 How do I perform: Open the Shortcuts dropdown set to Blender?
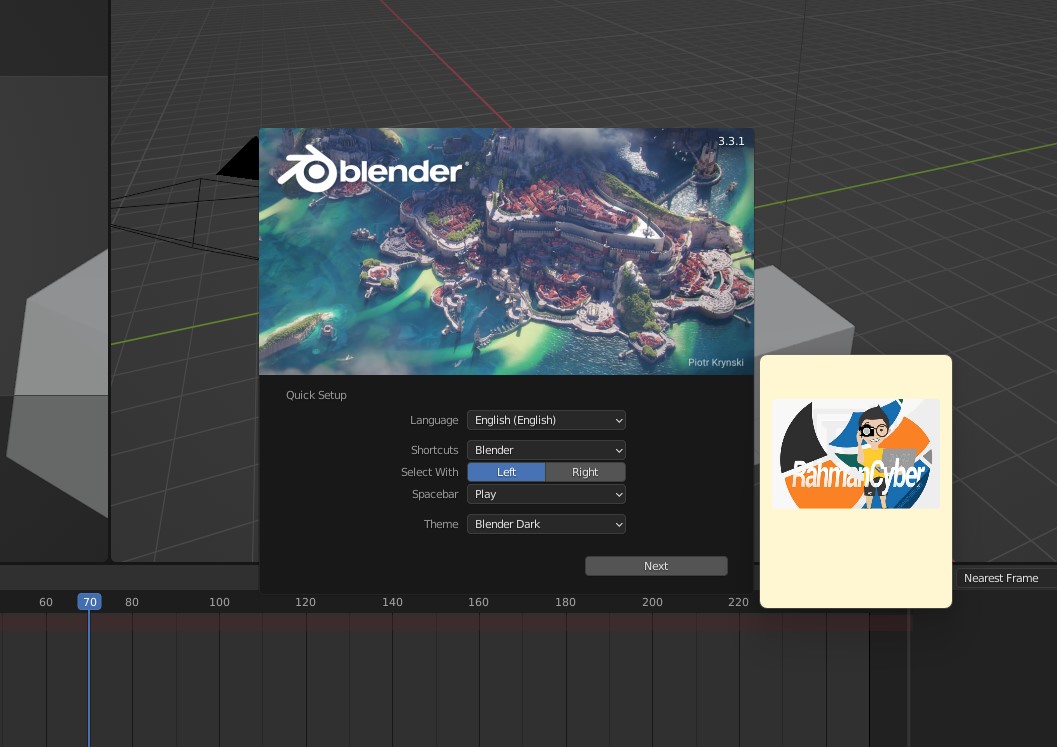click(546, 450)
